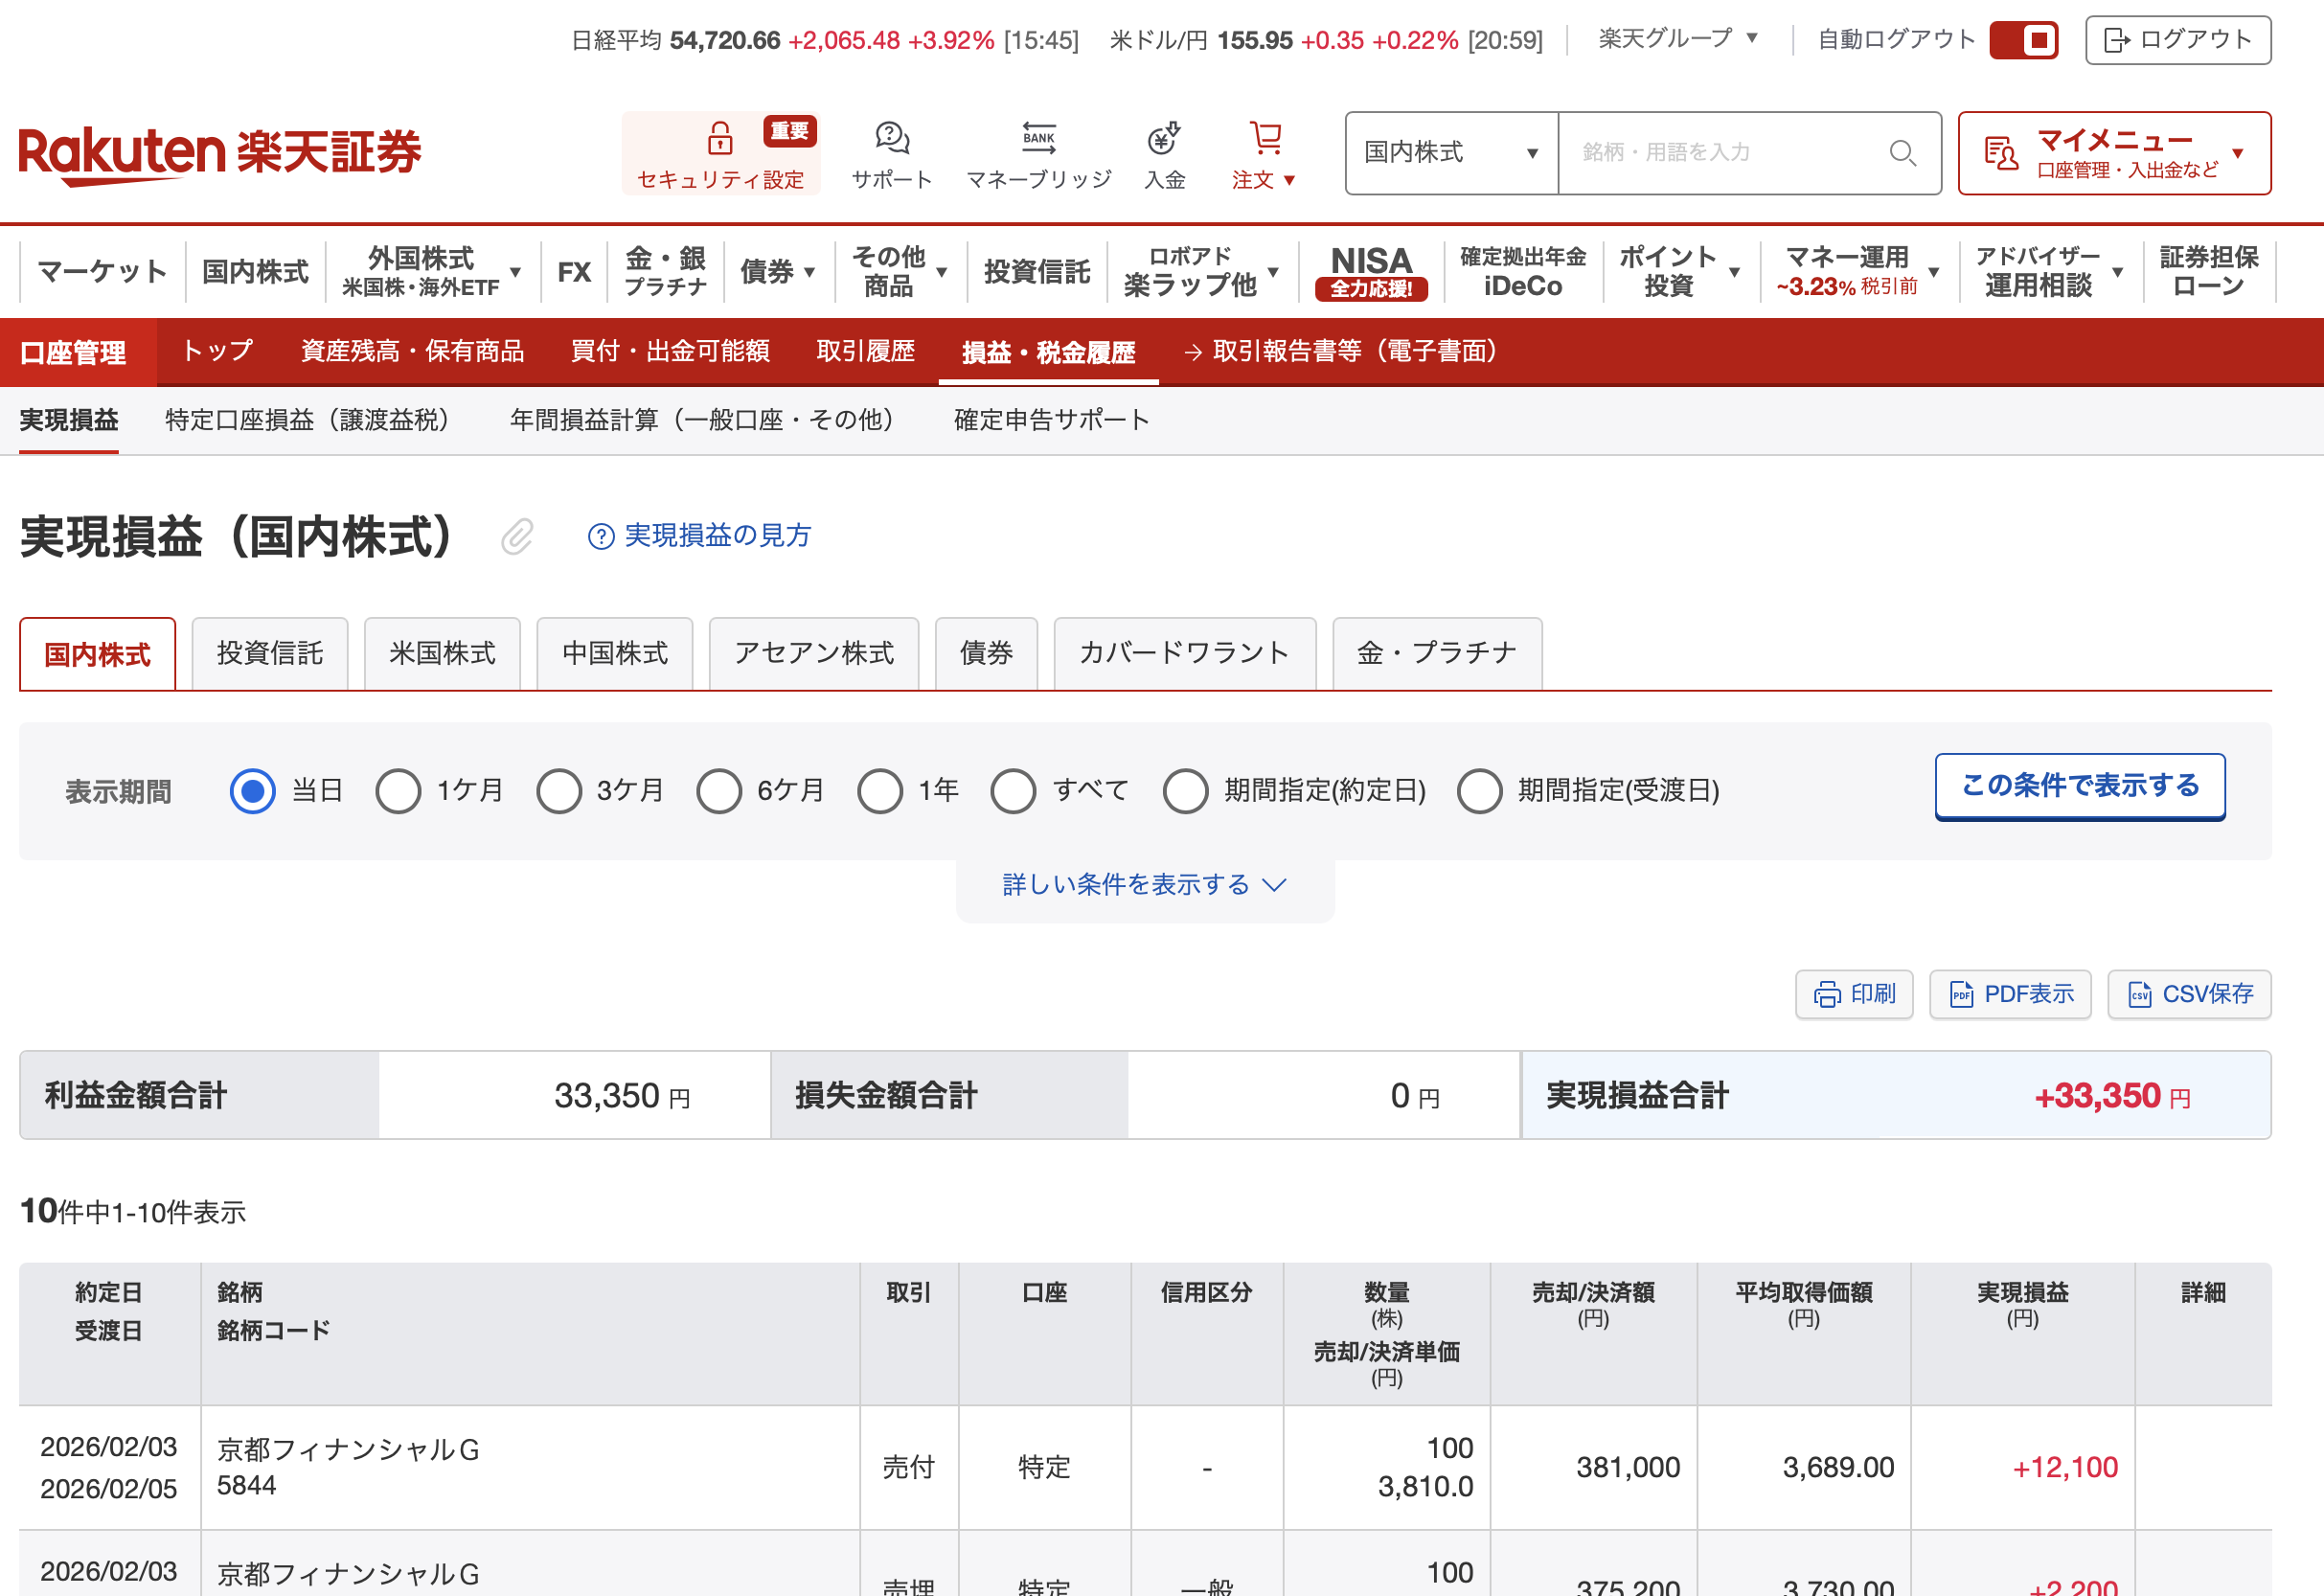Click the yen deposit (入金) icon
2324x1596 pixels.
1164,138
